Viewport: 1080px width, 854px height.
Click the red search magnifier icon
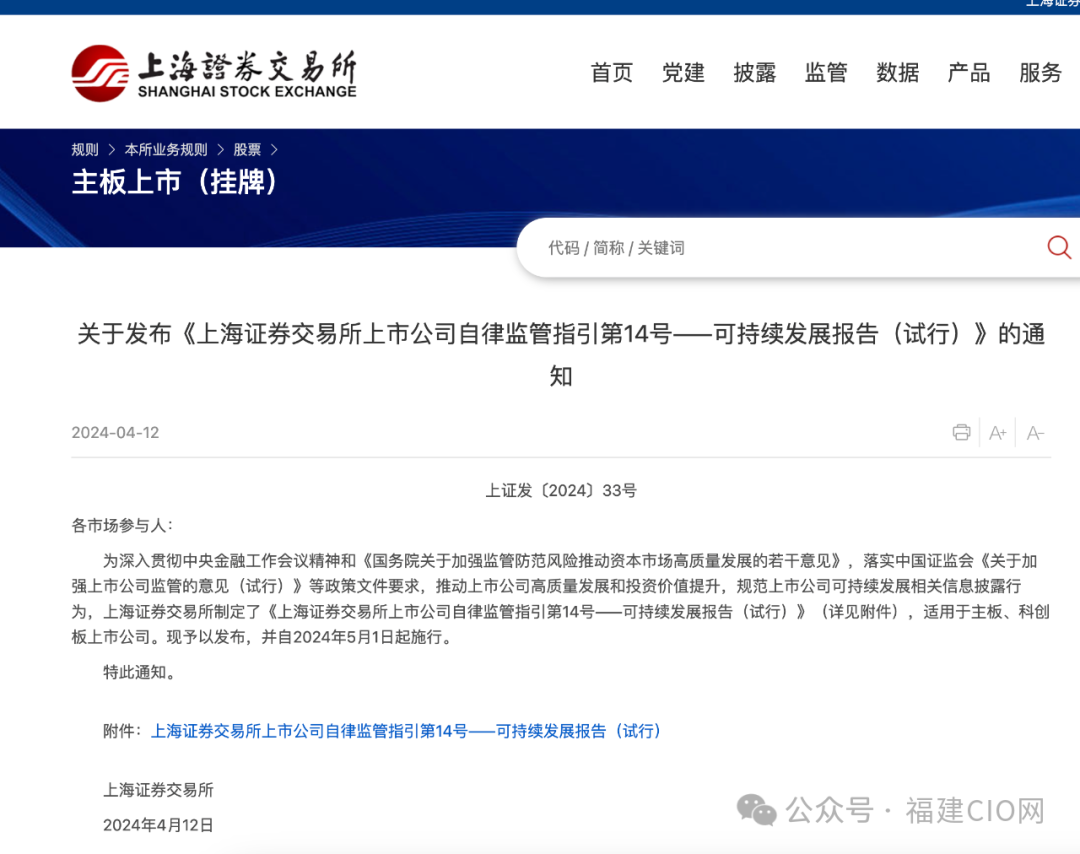click(1058, 247)
